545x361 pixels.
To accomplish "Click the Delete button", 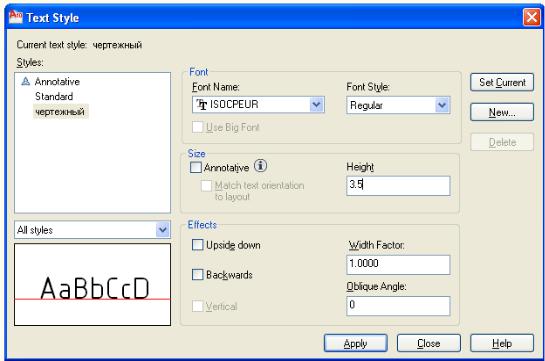I will point(502,142).
